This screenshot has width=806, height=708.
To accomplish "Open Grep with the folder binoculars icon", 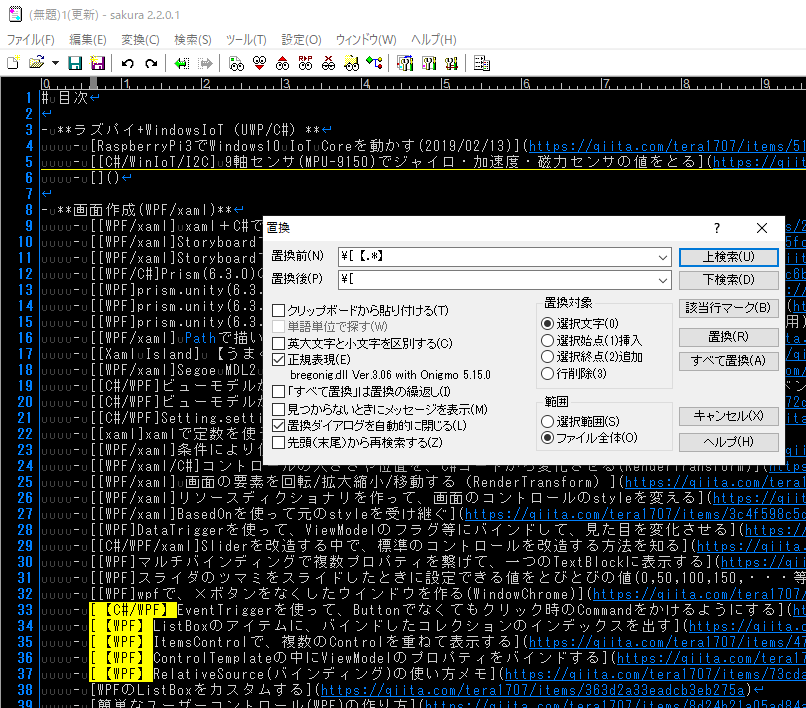I will click(352, 63).
